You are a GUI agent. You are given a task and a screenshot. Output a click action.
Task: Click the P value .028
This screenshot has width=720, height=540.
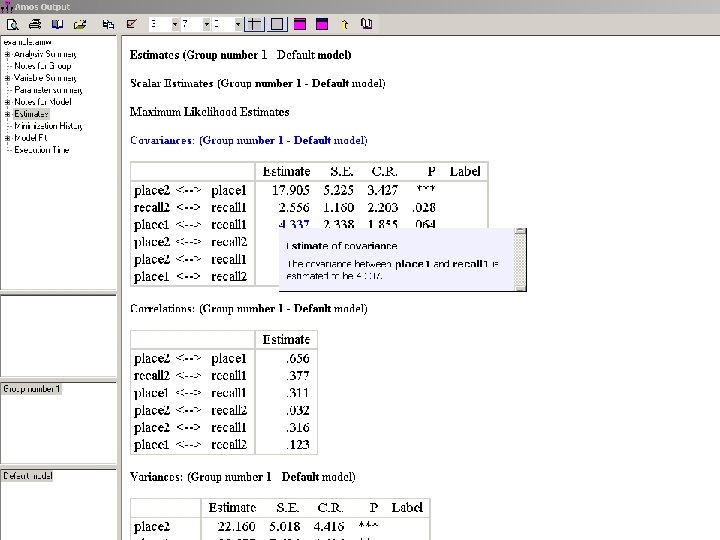[x=424, y=208]
